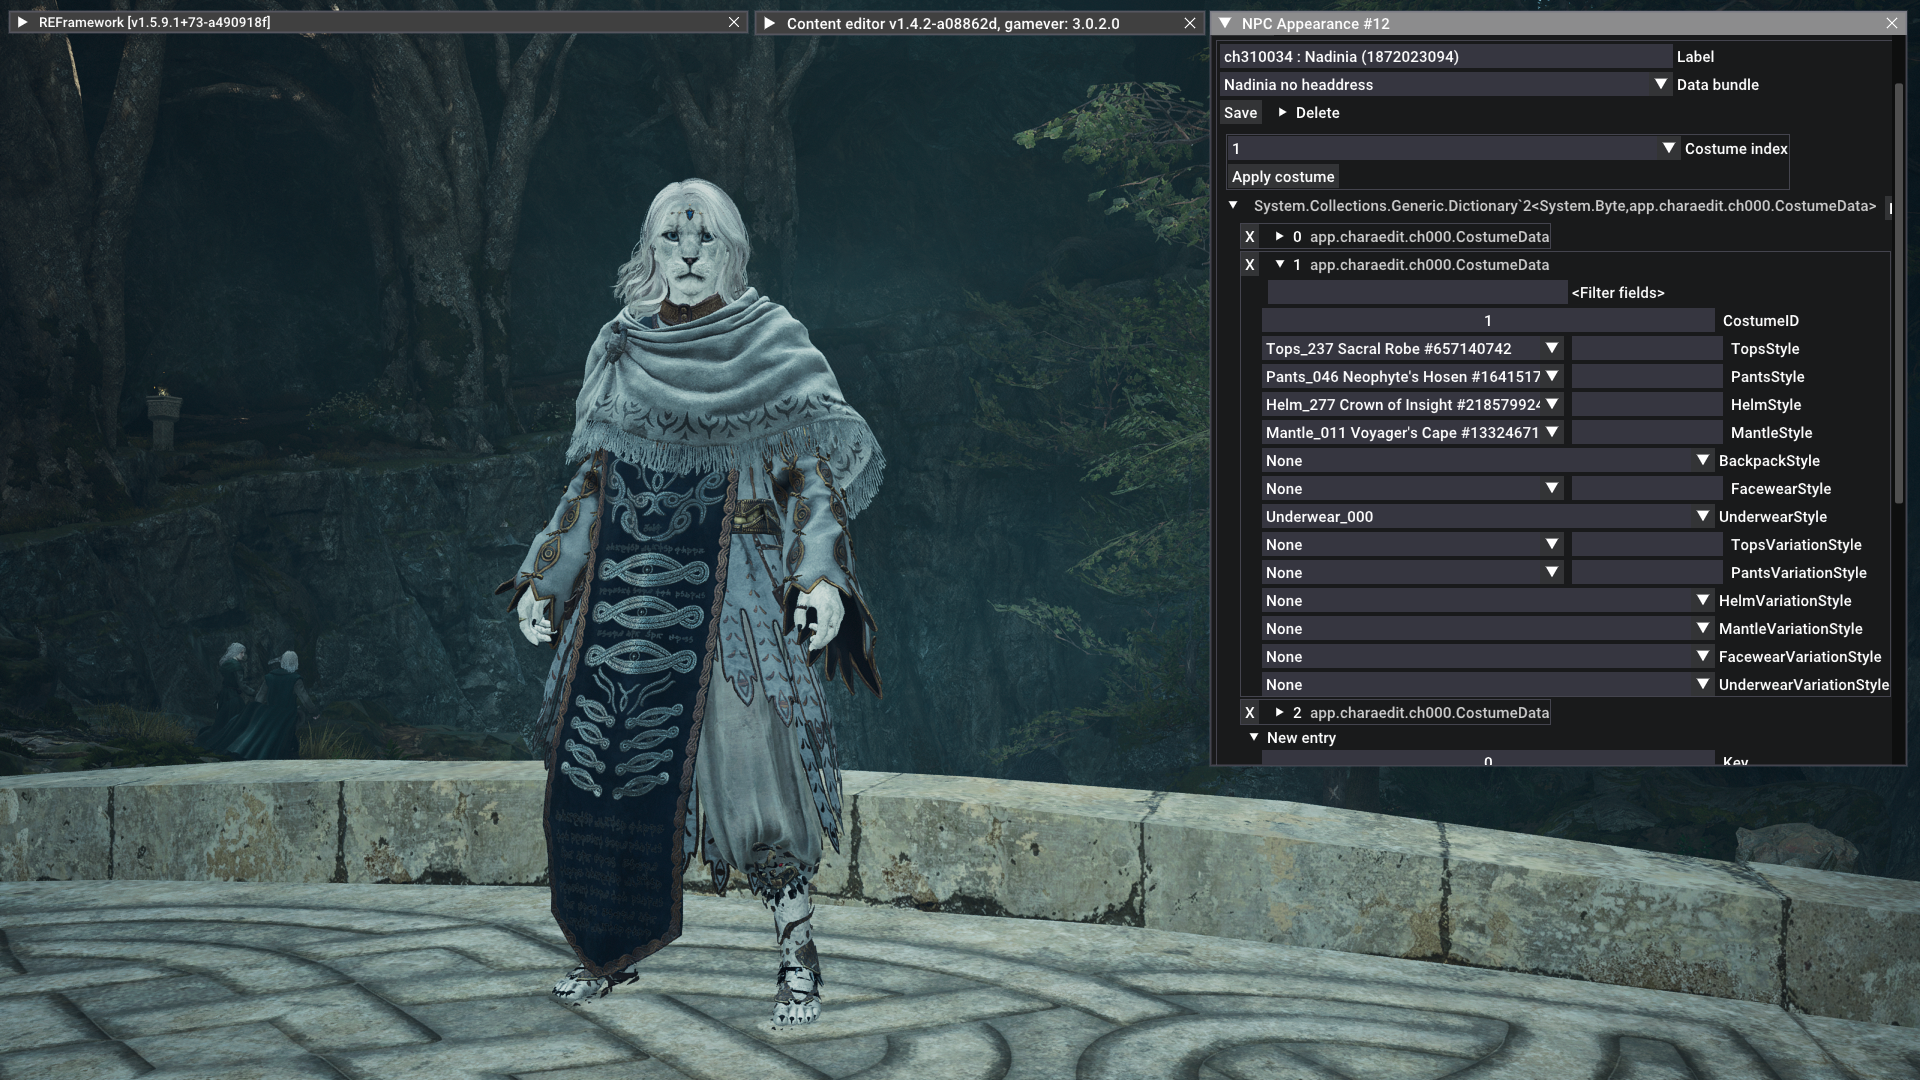This screenshot has height=1080, width=1920.
Task: Open the FacewearStyle dropdown
Action: [x=1413, y=489]
